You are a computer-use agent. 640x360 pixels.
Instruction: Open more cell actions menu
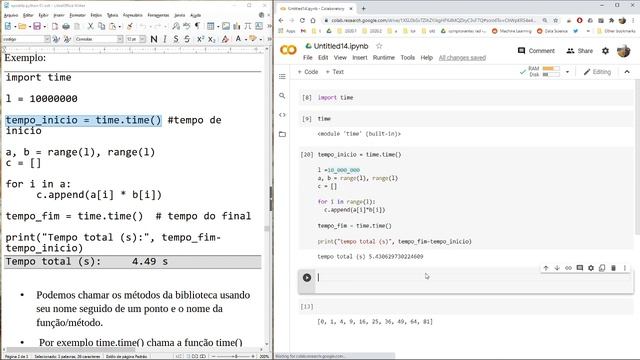624,268
